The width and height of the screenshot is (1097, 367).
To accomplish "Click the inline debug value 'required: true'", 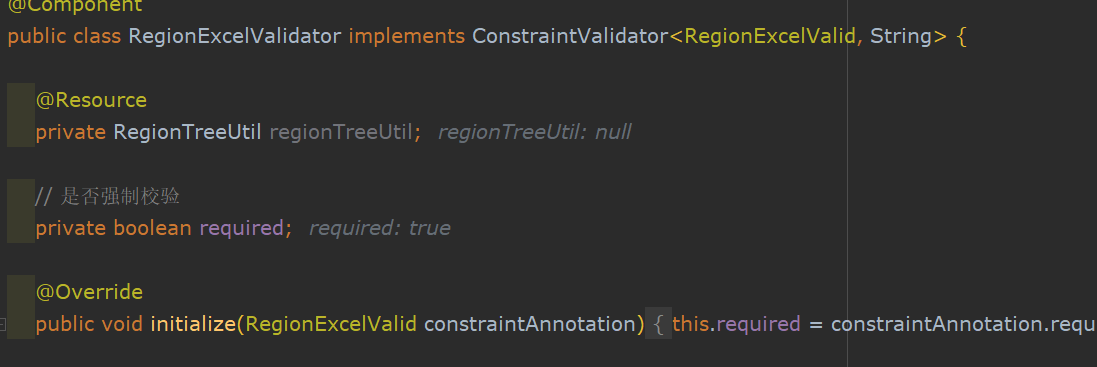I will [x=380, y=229].
